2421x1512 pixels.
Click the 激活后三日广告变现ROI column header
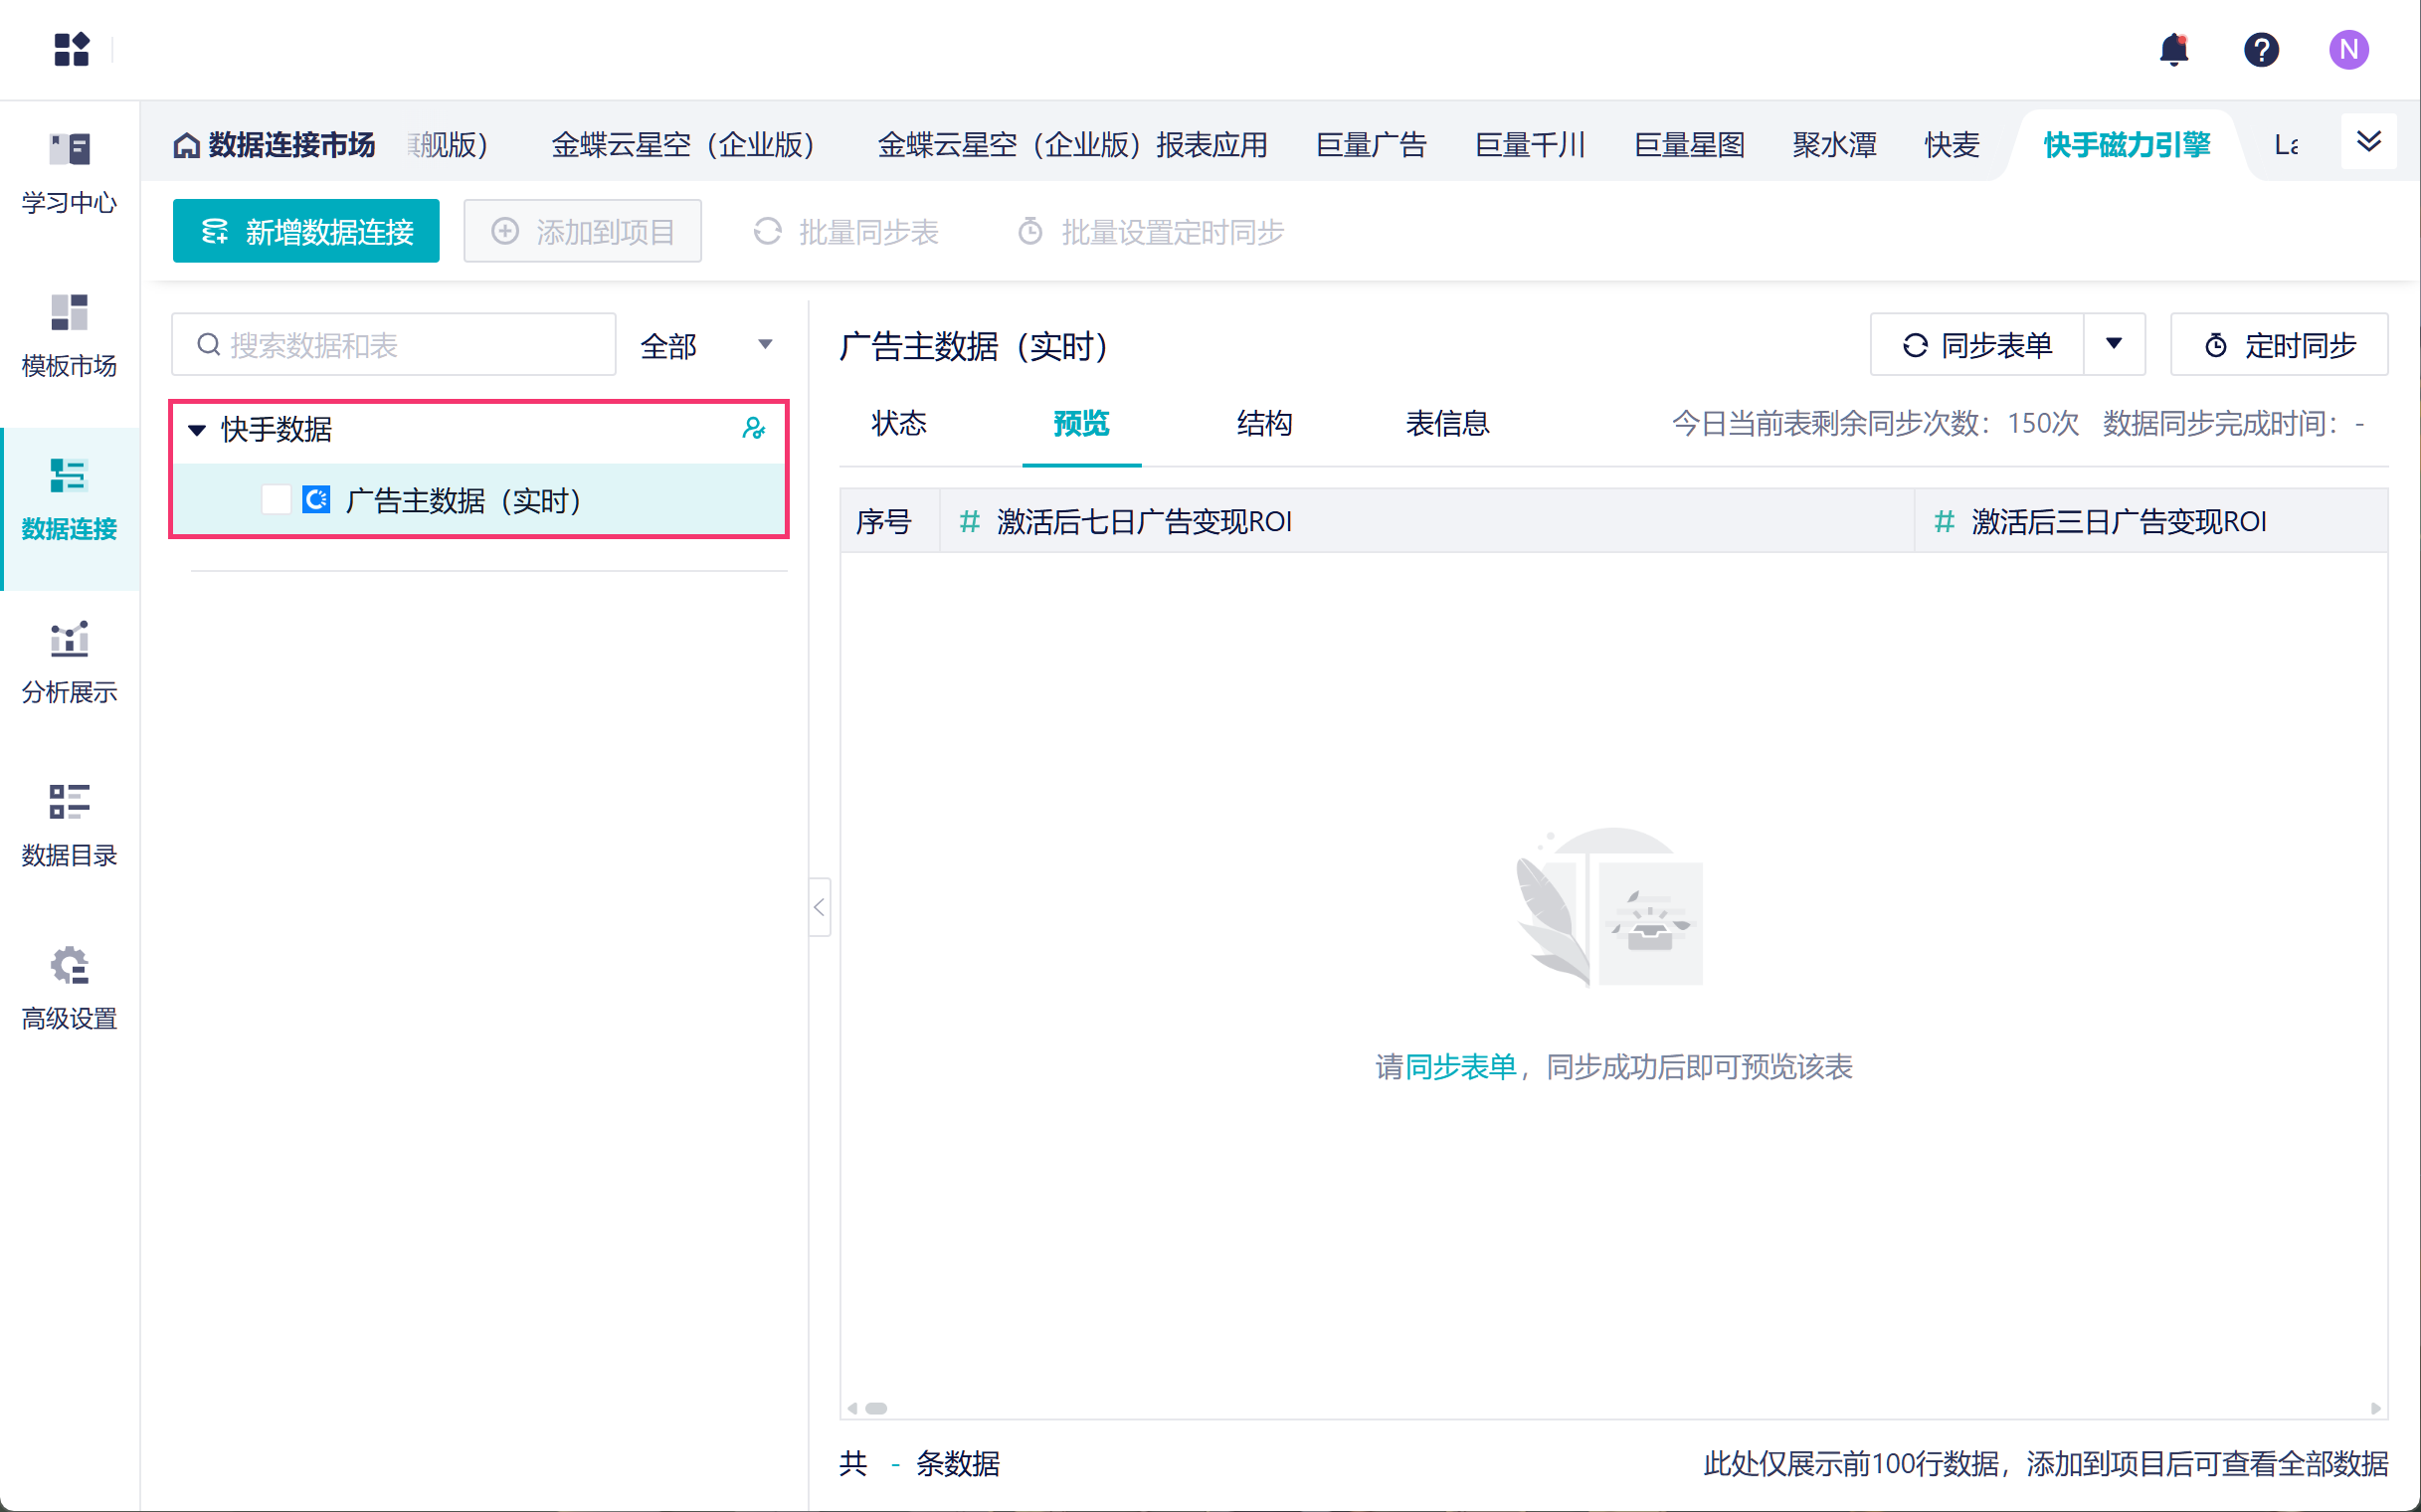(2151, 521)
